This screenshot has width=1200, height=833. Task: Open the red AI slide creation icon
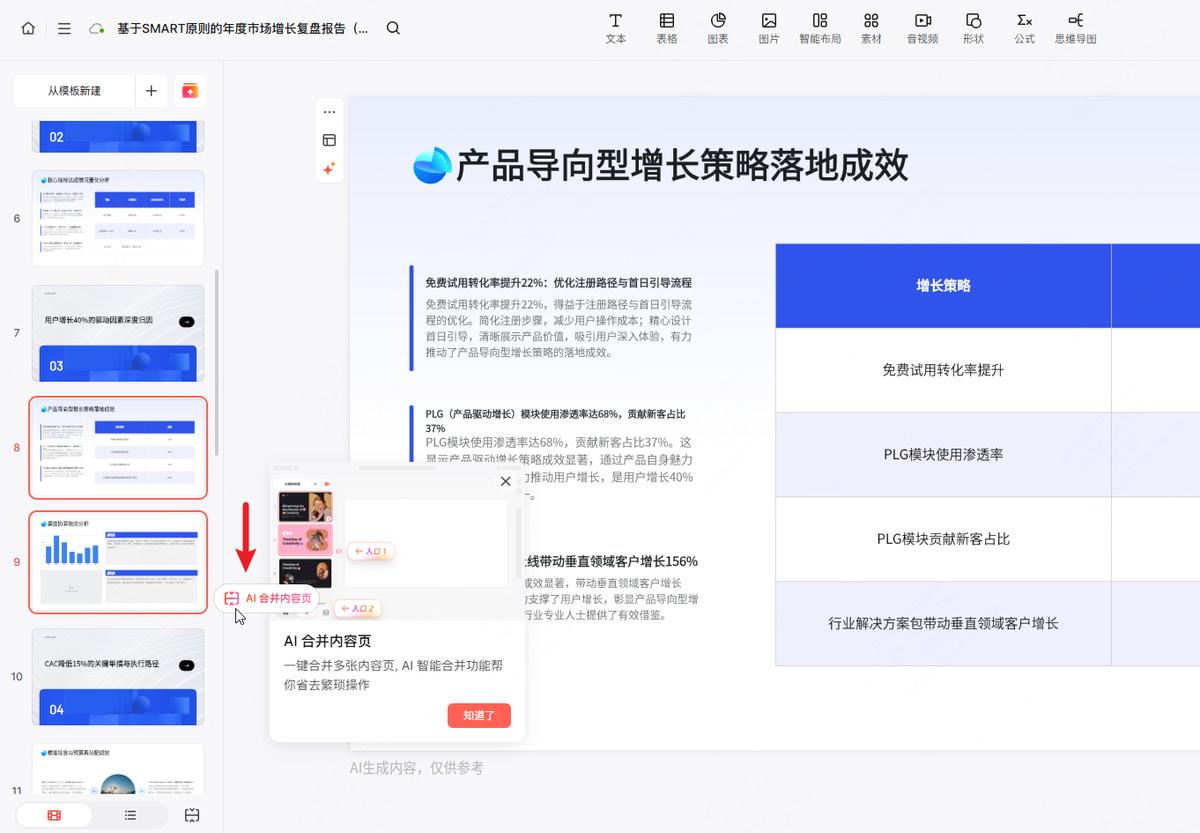[x=190, y=91]
